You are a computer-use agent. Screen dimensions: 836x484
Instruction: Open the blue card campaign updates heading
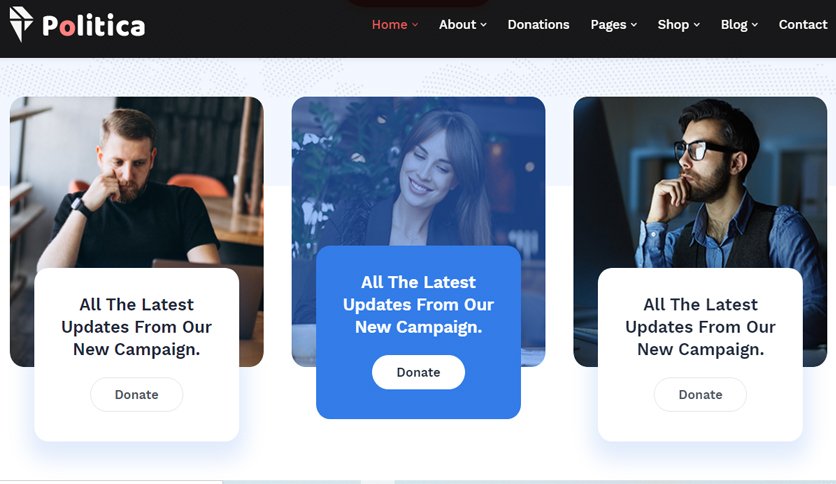(x=418, y=304)
